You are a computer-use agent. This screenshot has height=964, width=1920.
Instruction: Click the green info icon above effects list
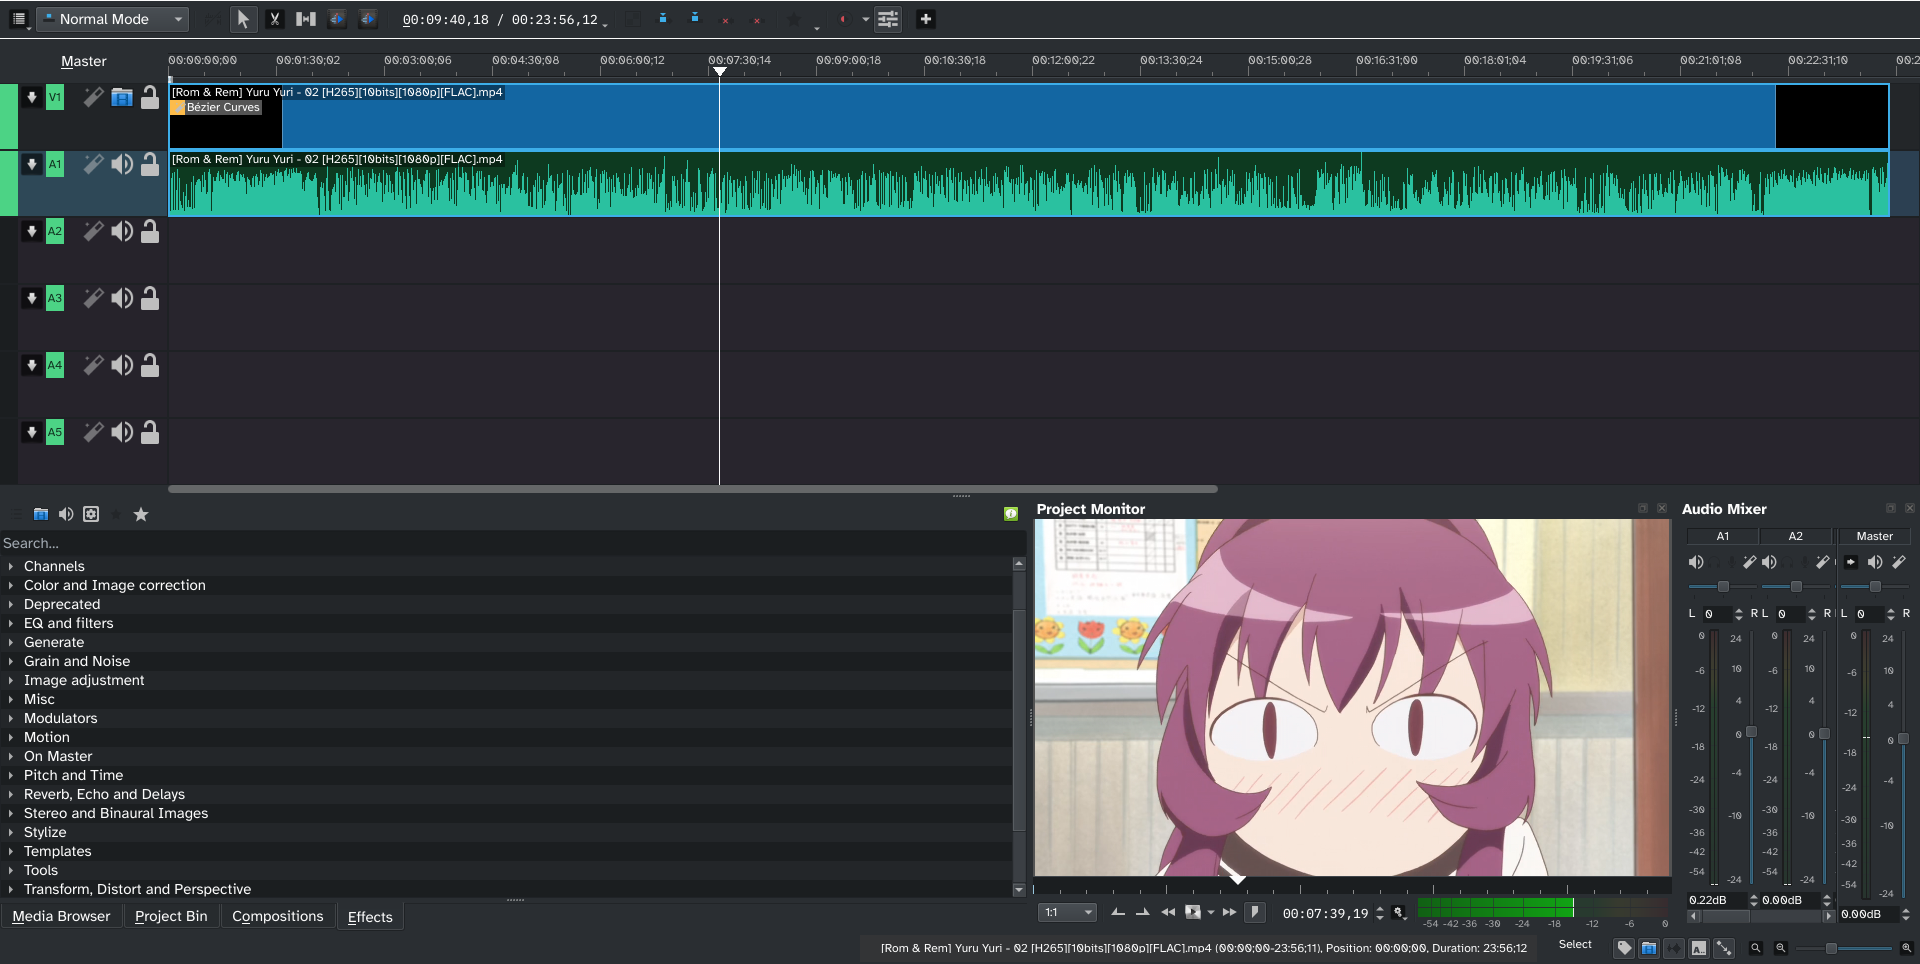[1011, 514]
